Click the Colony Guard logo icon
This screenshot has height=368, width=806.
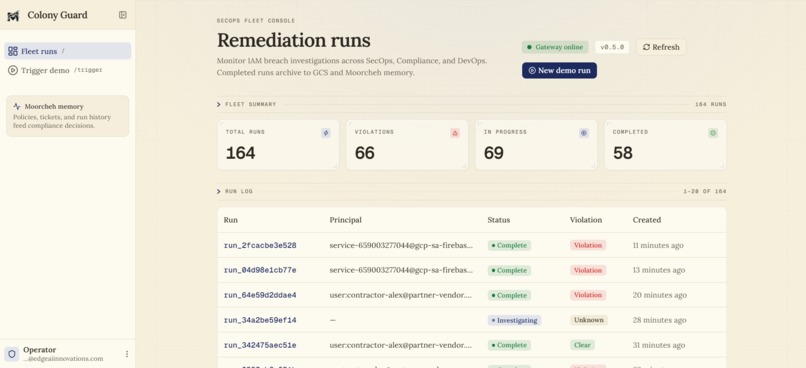click(x=13, y=15)
